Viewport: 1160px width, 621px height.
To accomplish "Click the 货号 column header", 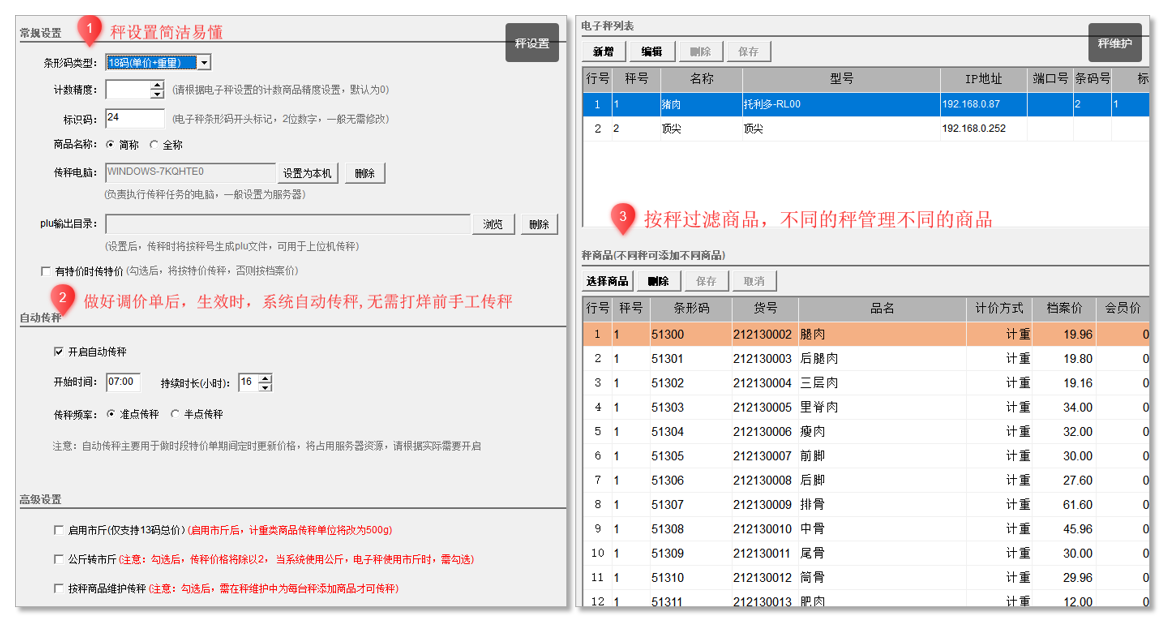I will (765, 308).
